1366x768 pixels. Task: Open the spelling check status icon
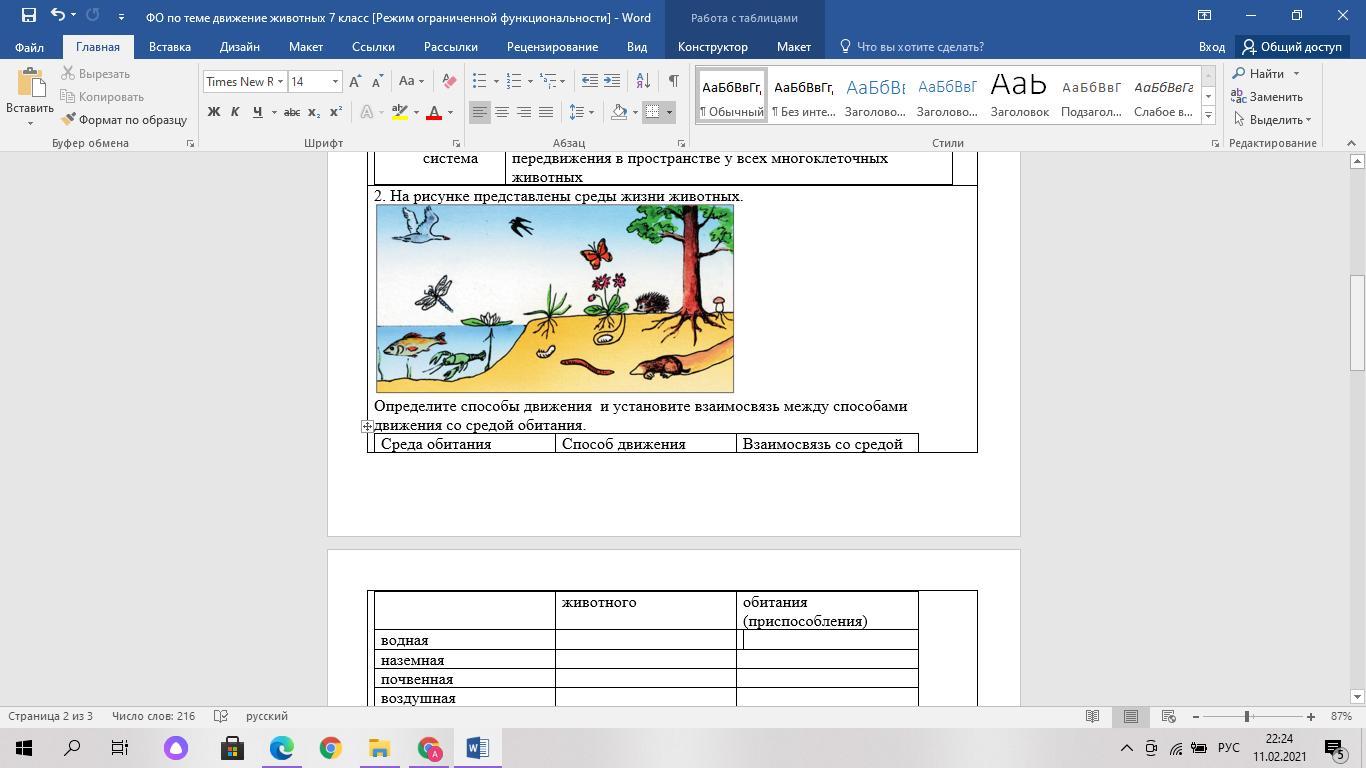(x=219, y=716)
